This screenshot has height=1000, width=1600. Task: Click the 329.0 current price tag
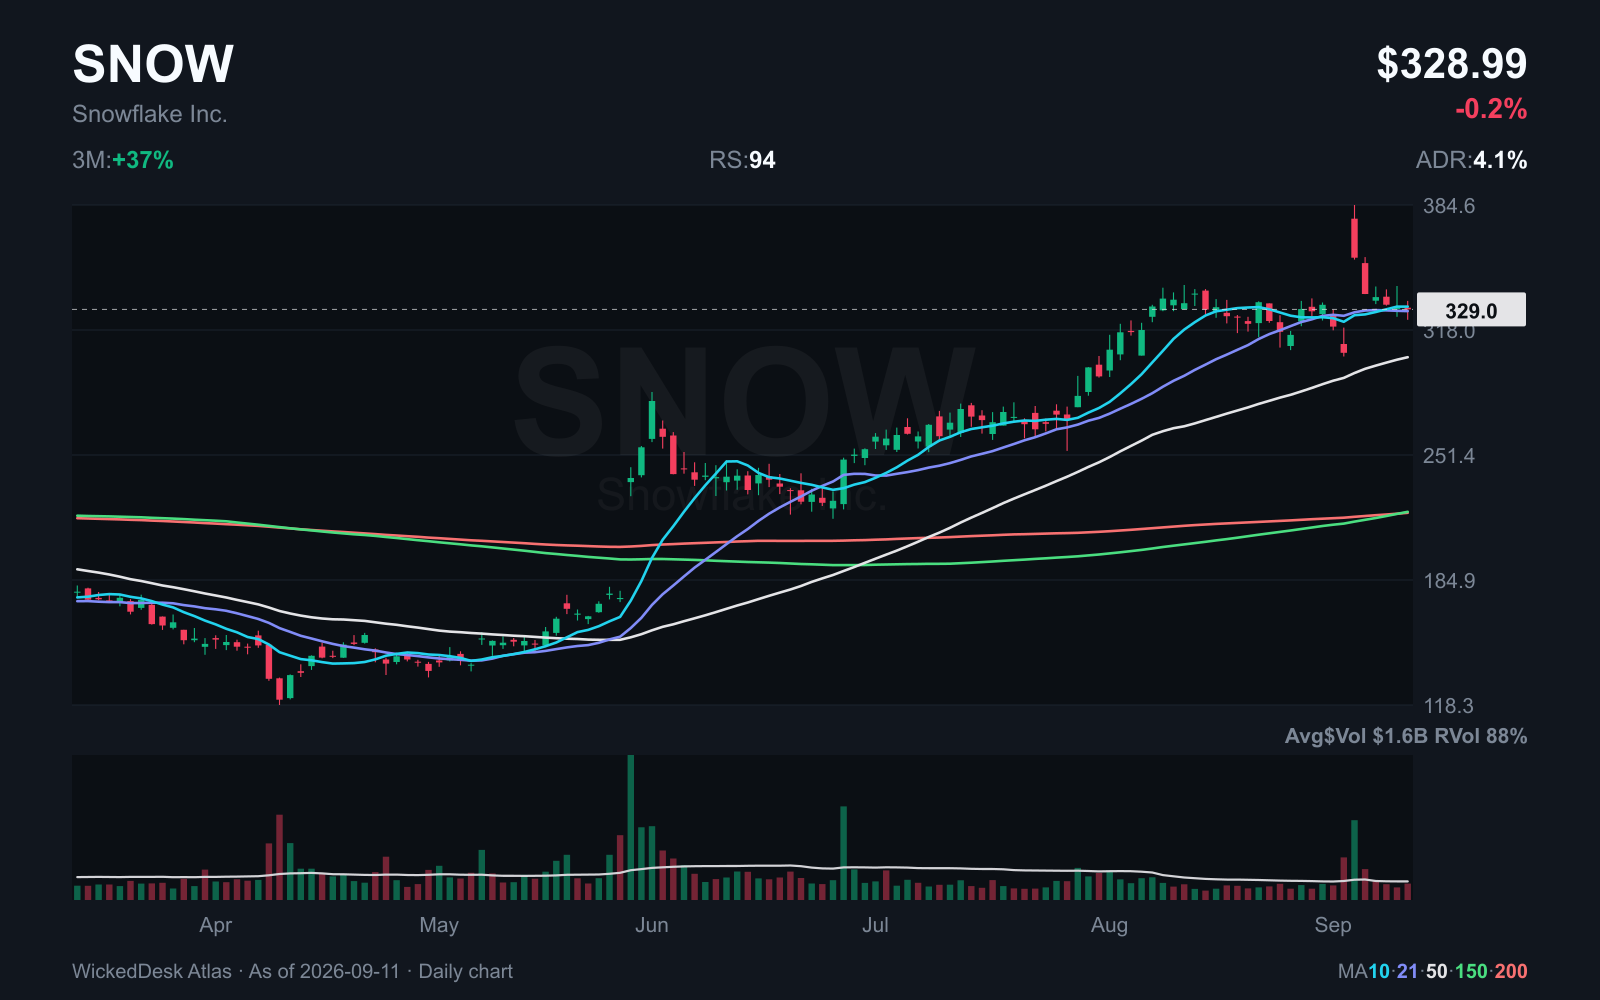[x=1471, y=310]
